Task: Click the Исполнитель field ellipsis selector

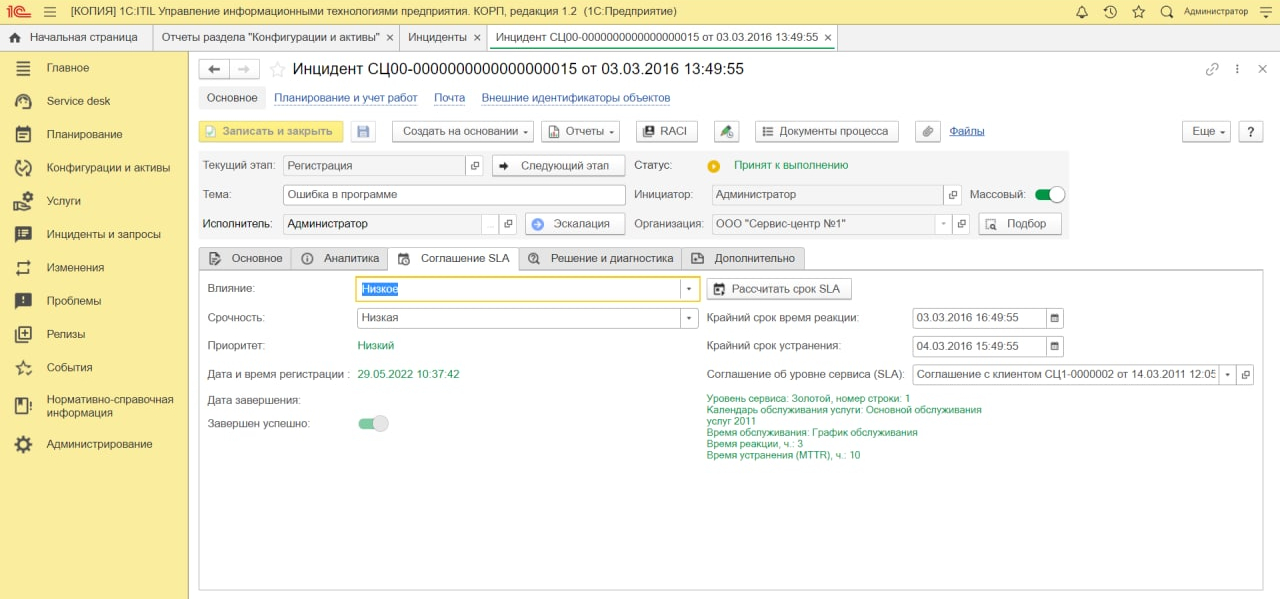Action: click(x=490, y=224)
